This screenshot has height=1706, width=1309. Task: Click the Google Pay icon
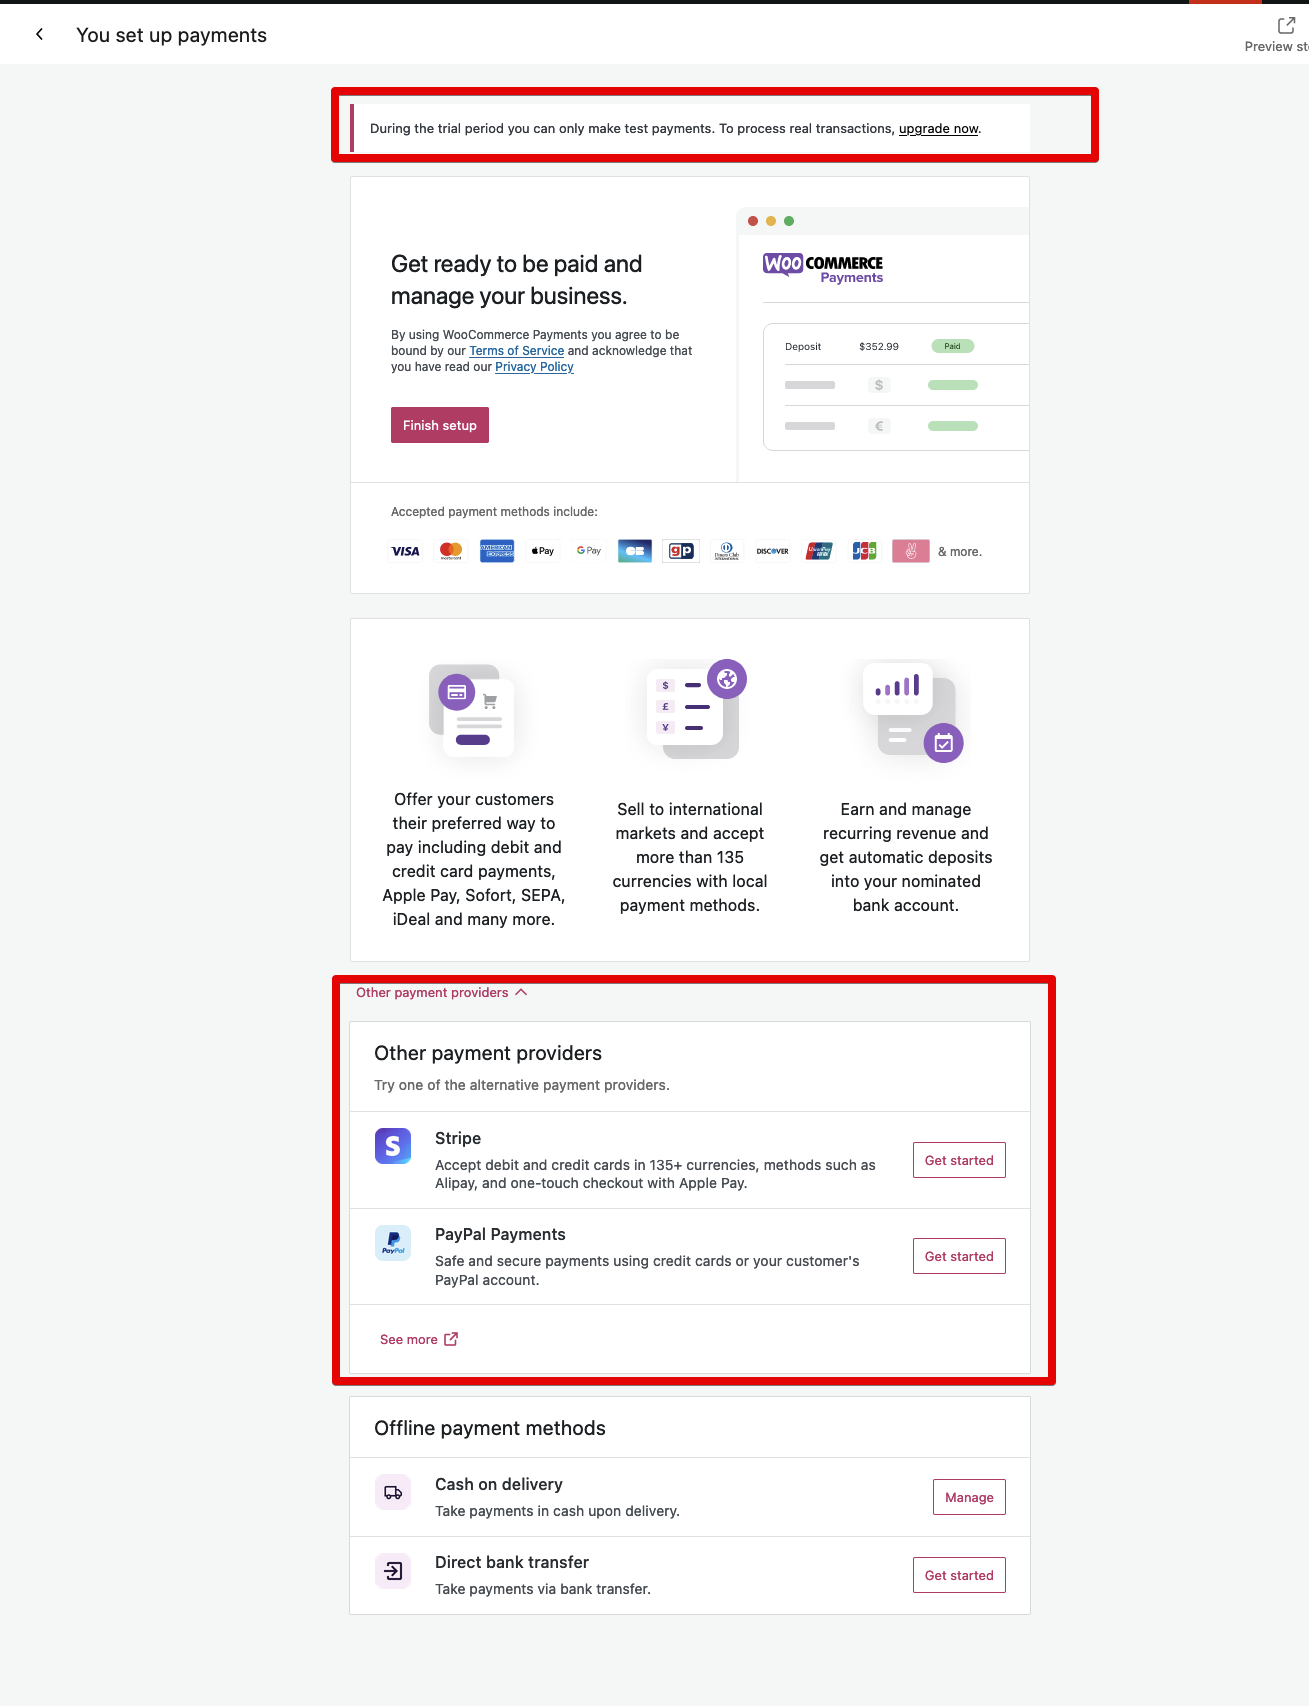point(588,551)
